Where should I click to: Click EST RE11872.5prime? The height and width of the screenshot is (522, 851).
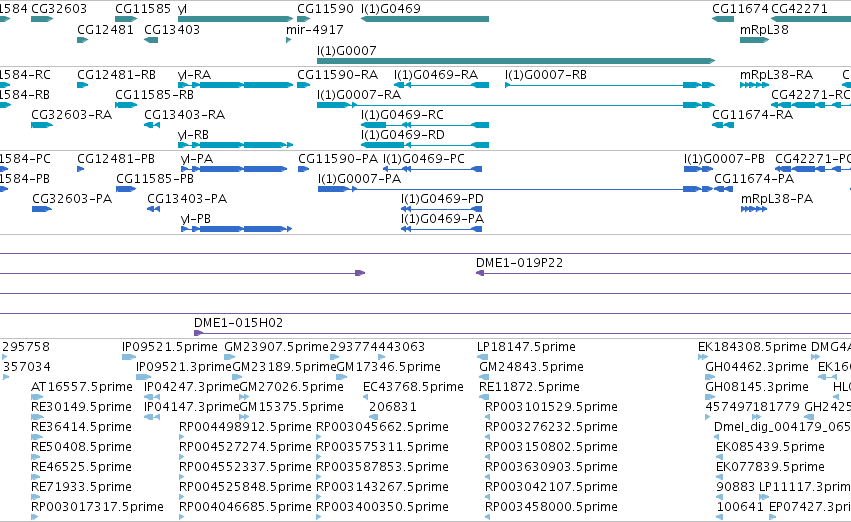point(530,387)
